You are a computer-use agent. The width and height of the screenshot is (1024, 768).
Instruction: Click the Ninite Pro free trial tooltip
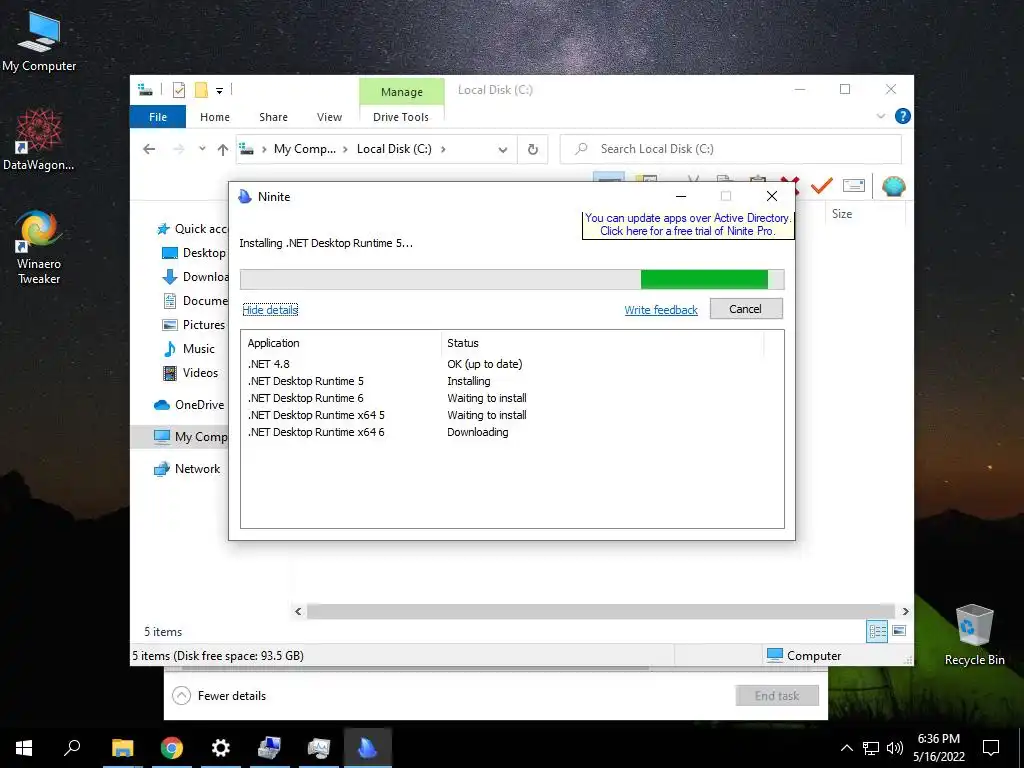point(688,225)
